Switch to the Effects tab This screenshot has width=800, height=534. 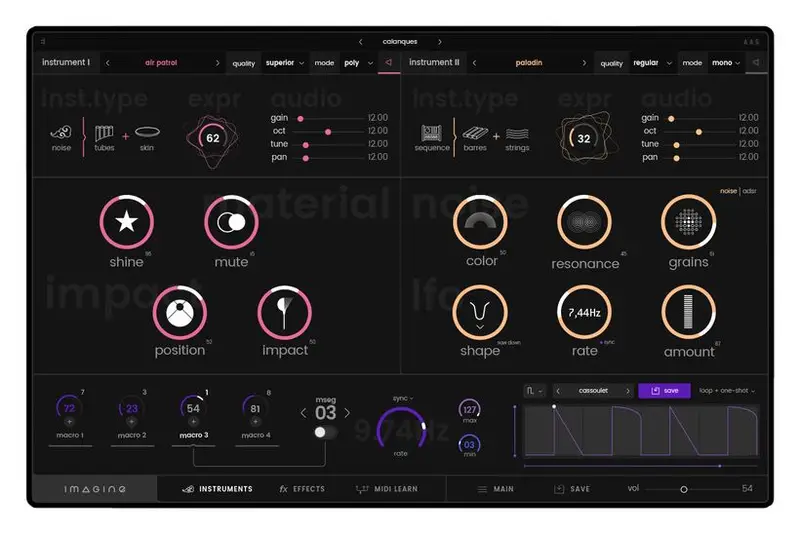[x=302, y=489]
